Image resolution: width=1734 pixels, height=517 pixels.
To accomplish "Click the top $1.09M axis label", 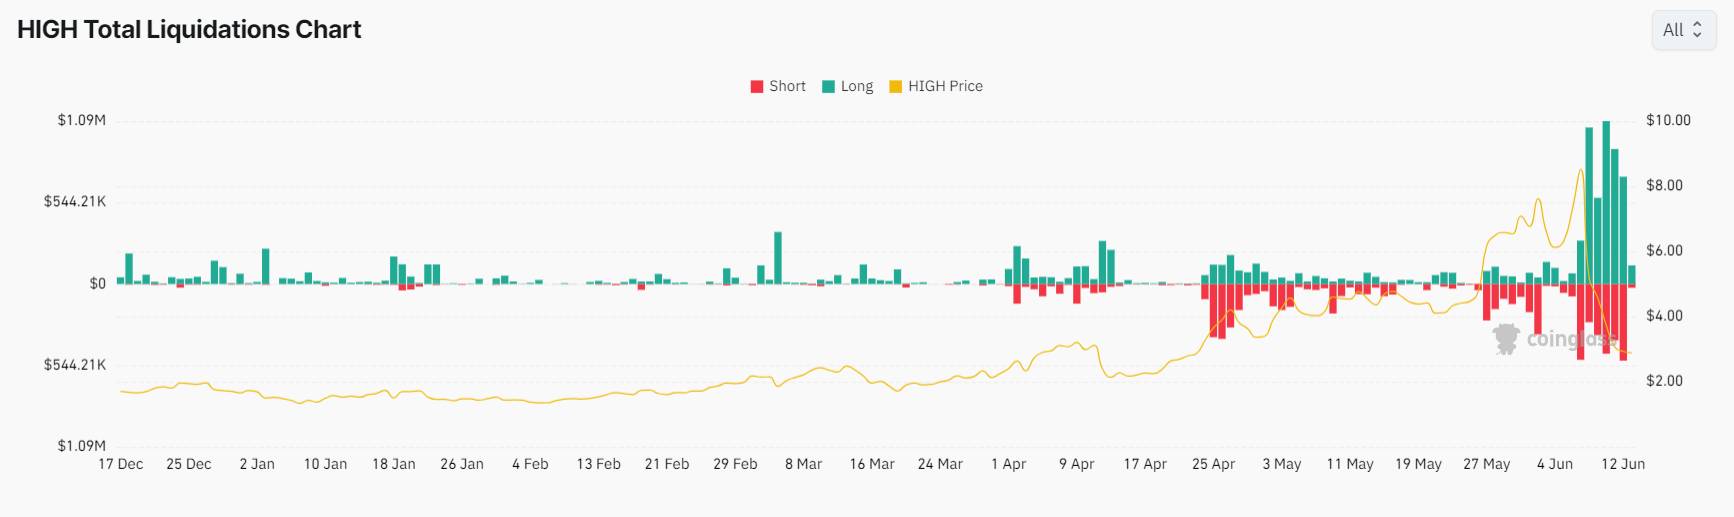I will 81,120.
